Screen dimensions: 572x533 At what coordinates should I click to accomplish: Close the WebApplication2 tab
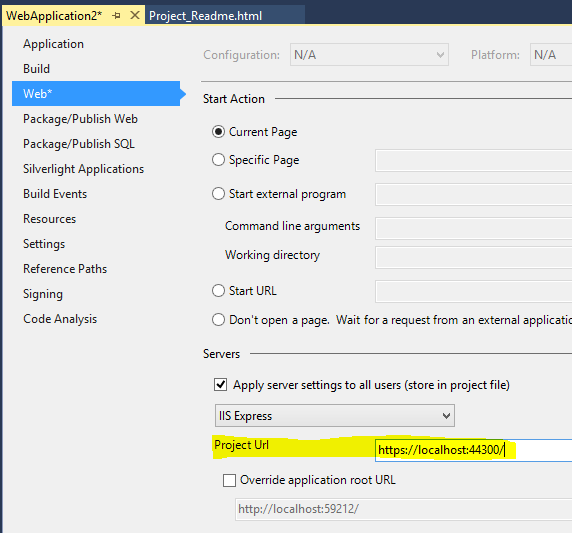pyautogui.click(x=135, y=15)
